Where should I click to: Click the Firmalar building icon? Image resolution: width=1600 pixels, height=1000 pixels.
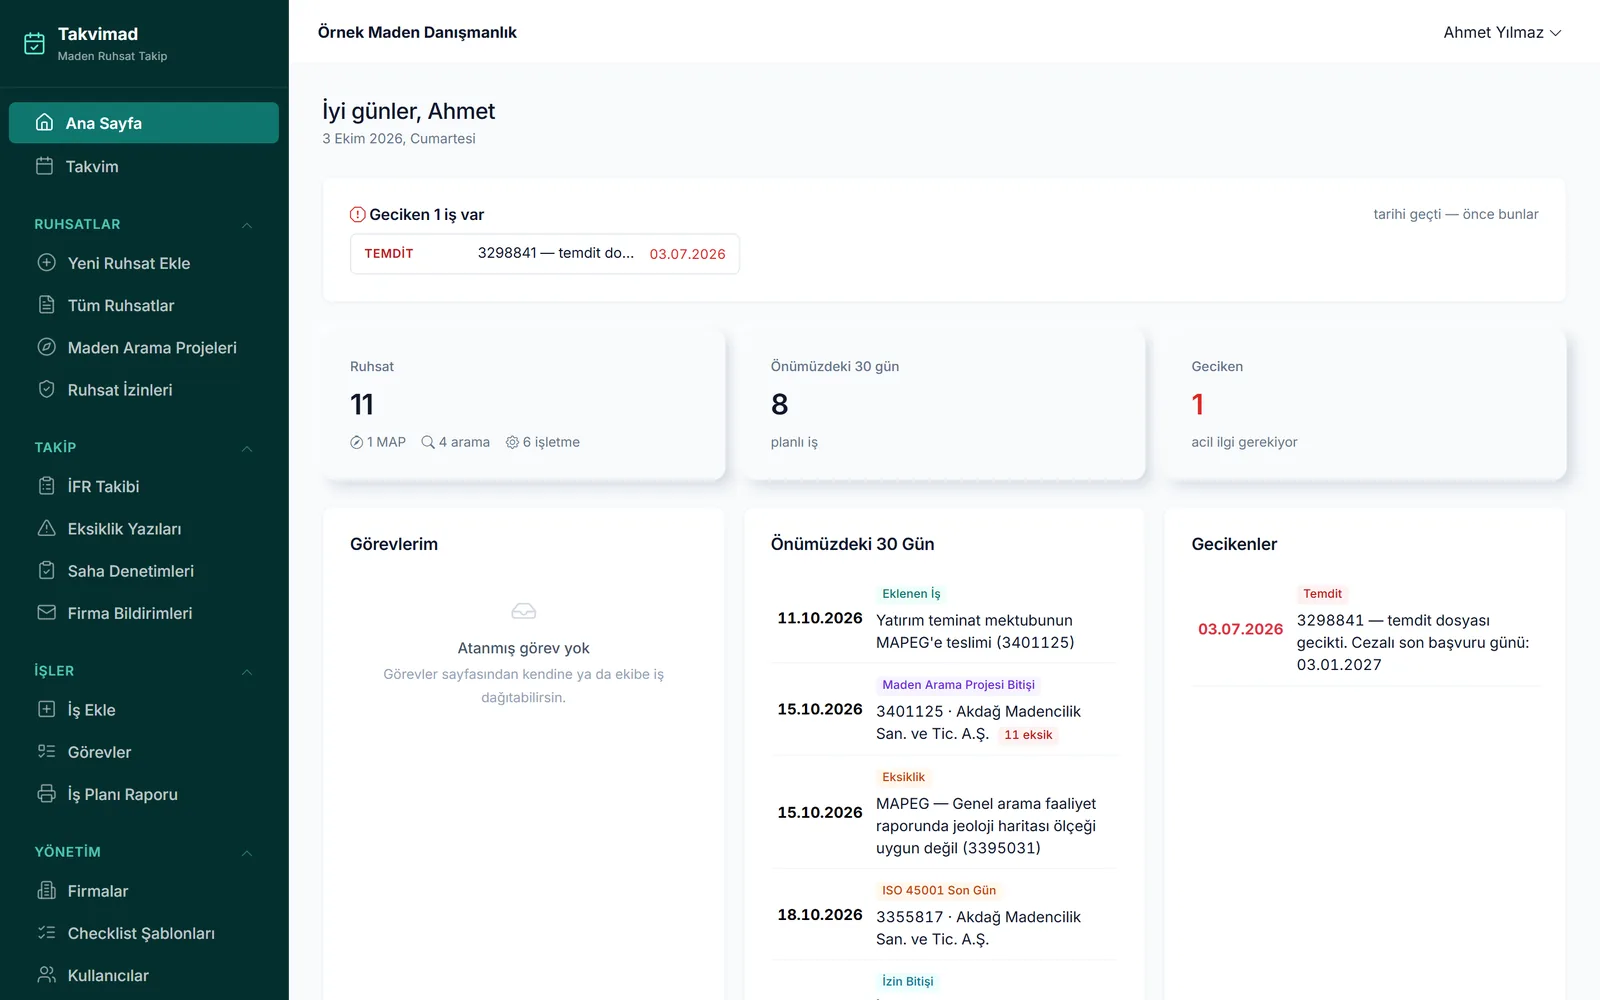point(46,890)
